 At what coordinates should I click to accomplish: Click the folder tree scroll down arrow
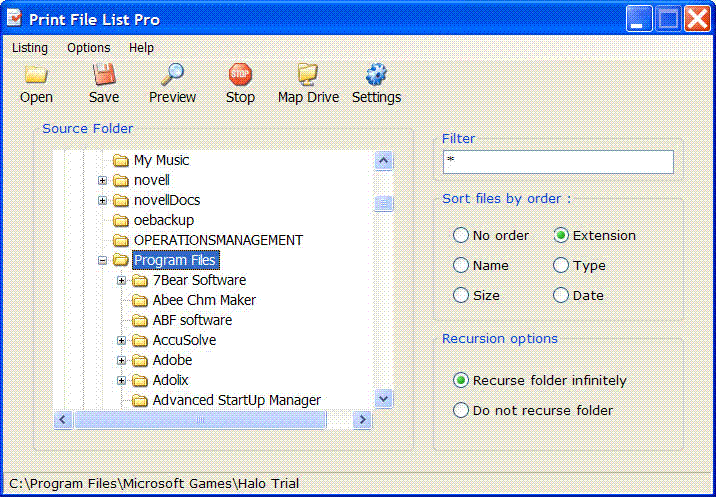pos(384,398)
